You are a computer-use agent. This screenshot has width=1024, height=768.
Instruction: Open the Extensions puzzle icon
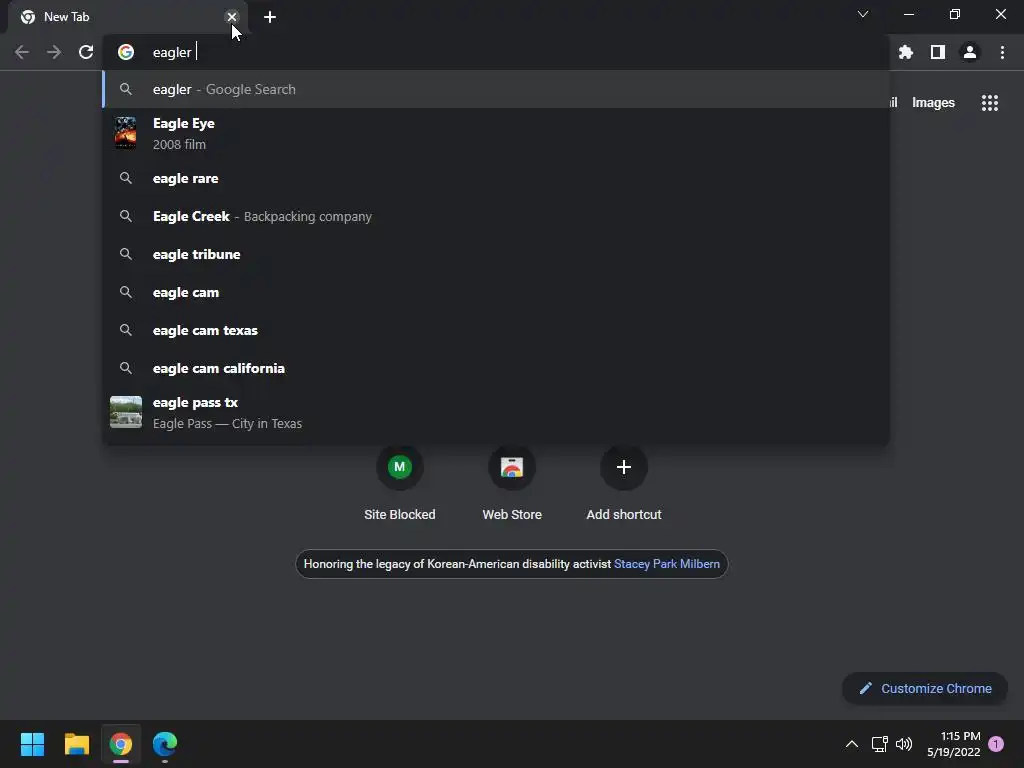(905, 52)
